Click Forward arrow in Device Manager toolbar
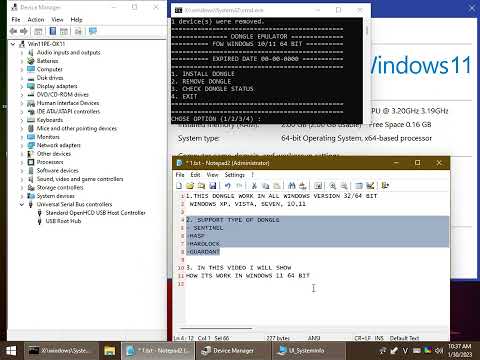 pos(24,31)
